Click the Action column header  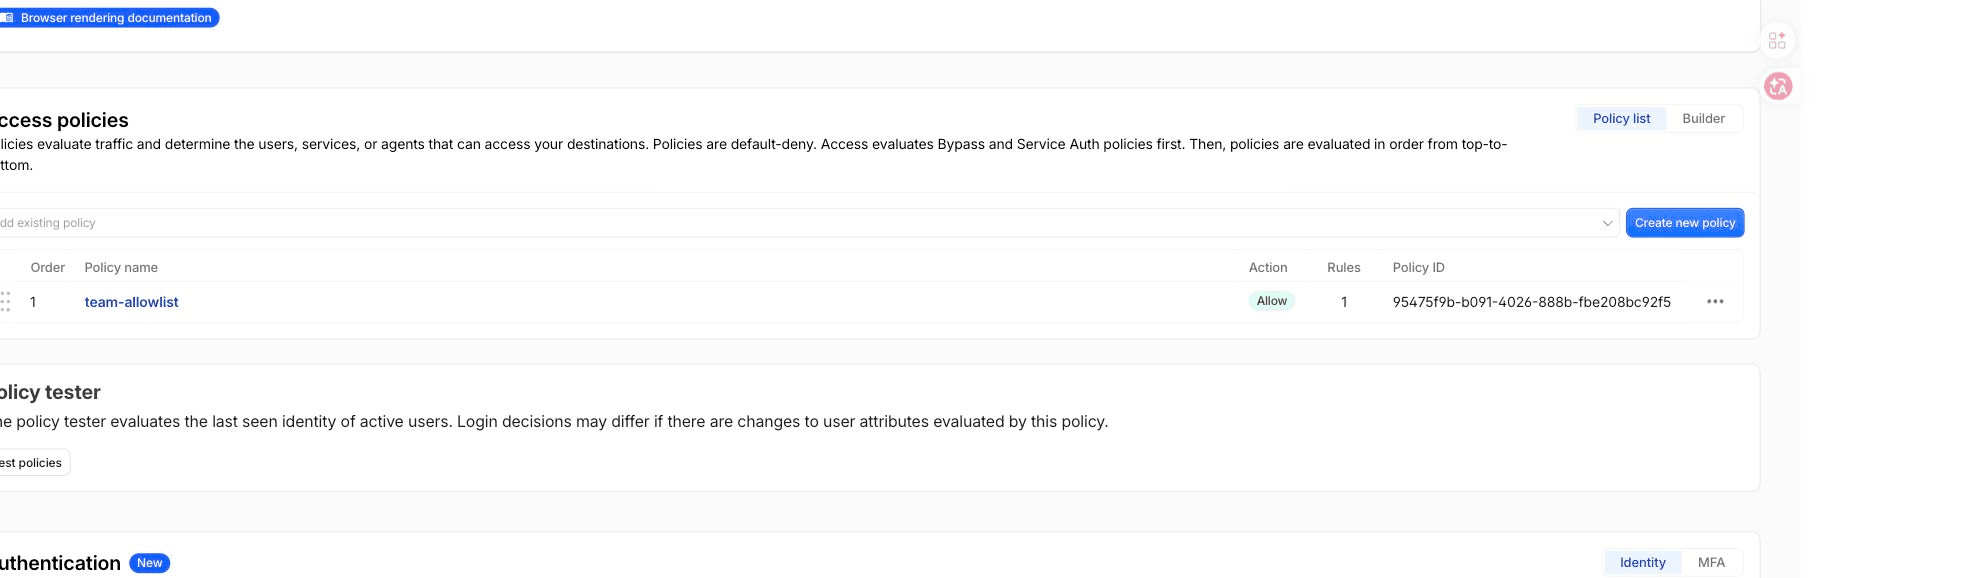pyautogui.click(x=1268, y=267)
